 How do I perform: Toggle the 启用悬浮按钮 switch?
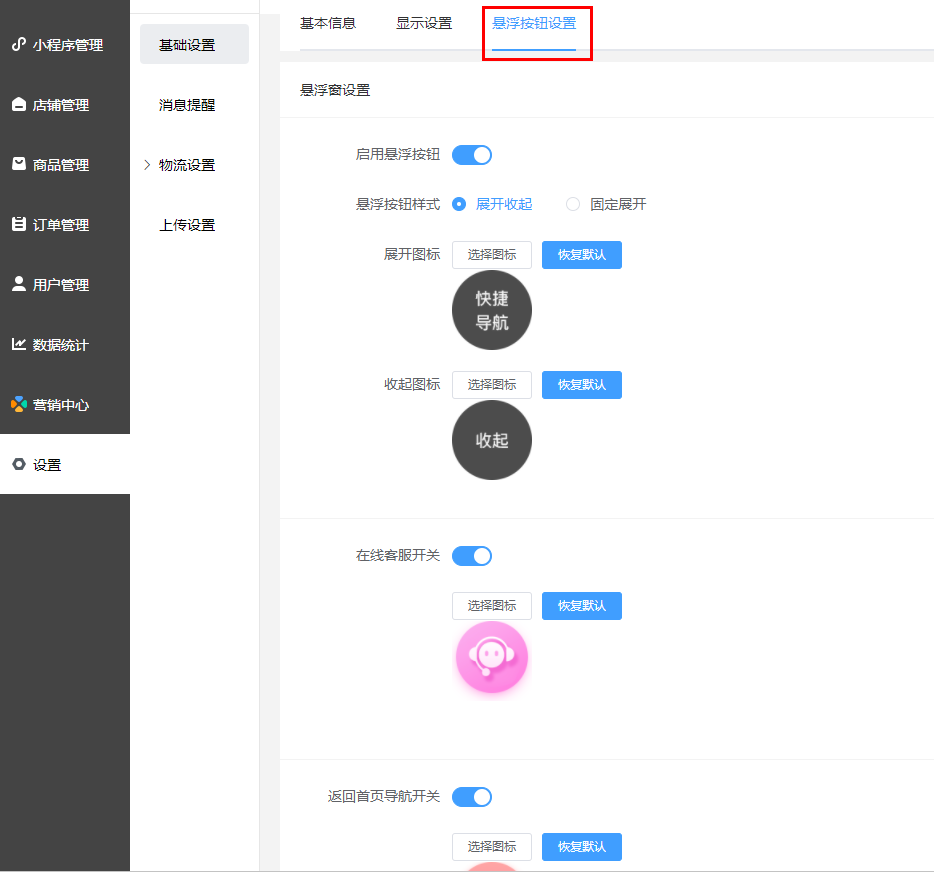pyautogui.click(x=472, y=155)
